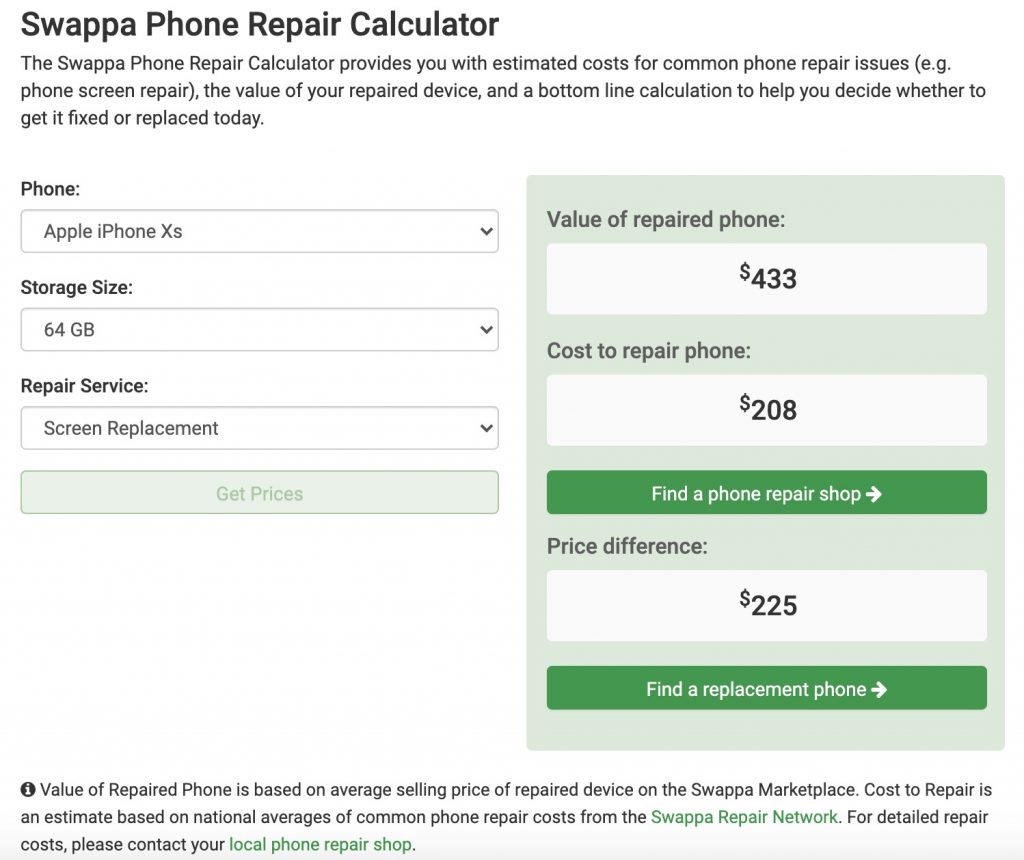Viewport: 1024px width, 860px height.
Task: Click arrow icon on replacement phone button
Action: pos(879,690)
